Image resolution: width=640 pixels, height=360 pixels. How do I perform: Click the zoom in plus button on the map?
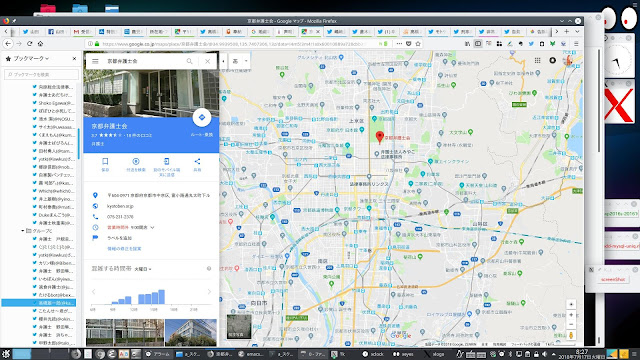coord(571,315)
